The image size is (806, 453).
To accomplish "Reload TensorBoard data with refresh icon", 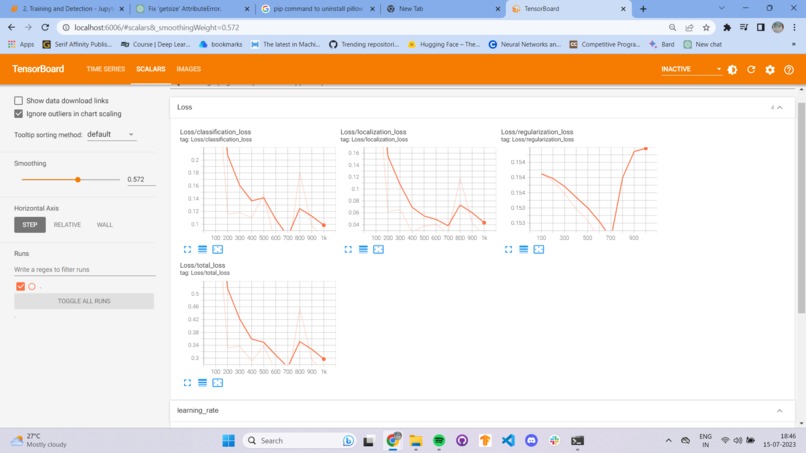I will pyautogui.click(x=751, y=69).
